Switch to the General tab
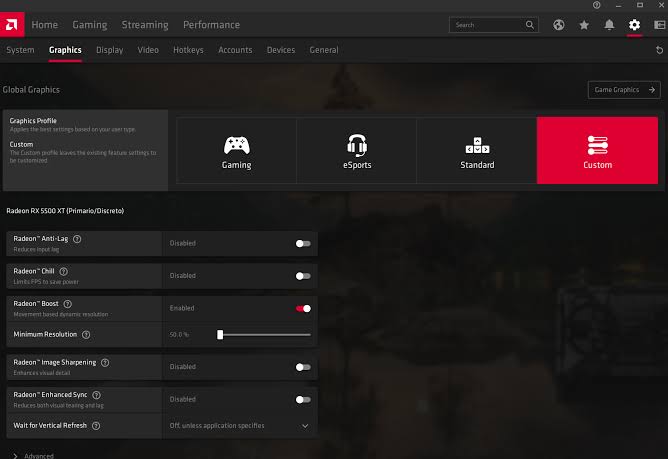The height and width of the screenshot is (459, 668). [324, 50]
